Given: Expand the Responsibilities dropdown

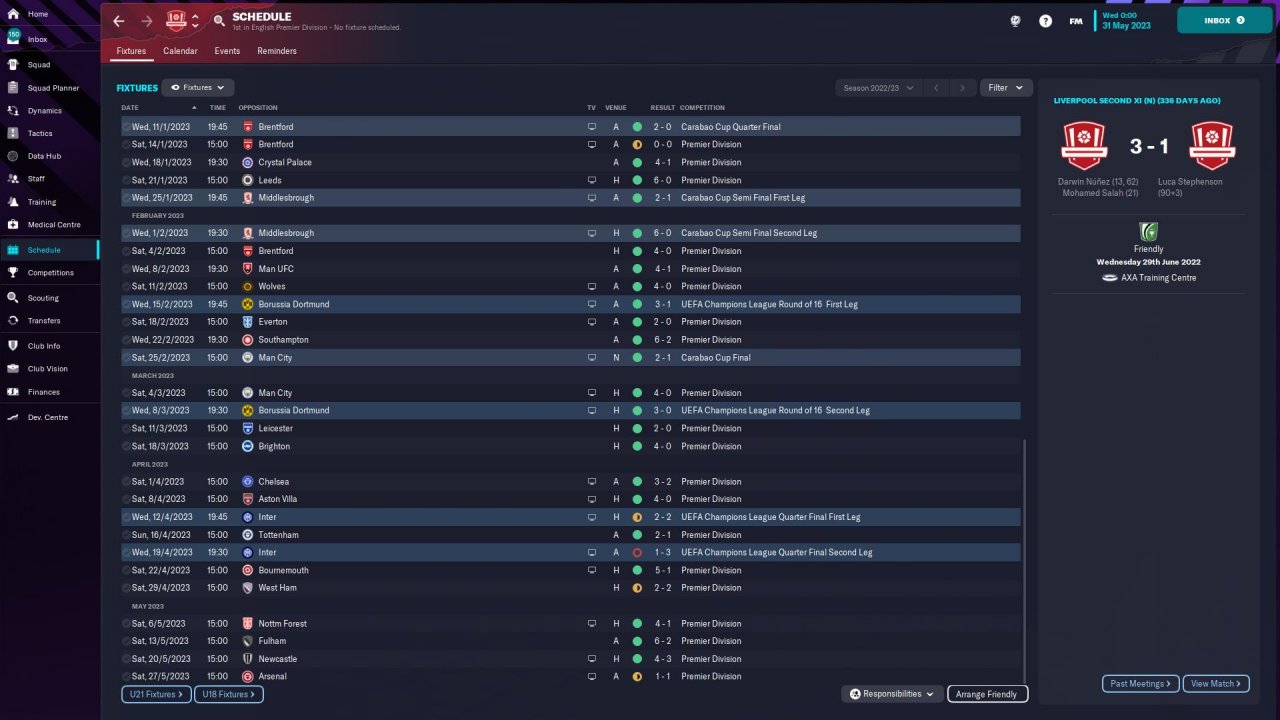Looking at the screenshot, I should pos(892,694).
